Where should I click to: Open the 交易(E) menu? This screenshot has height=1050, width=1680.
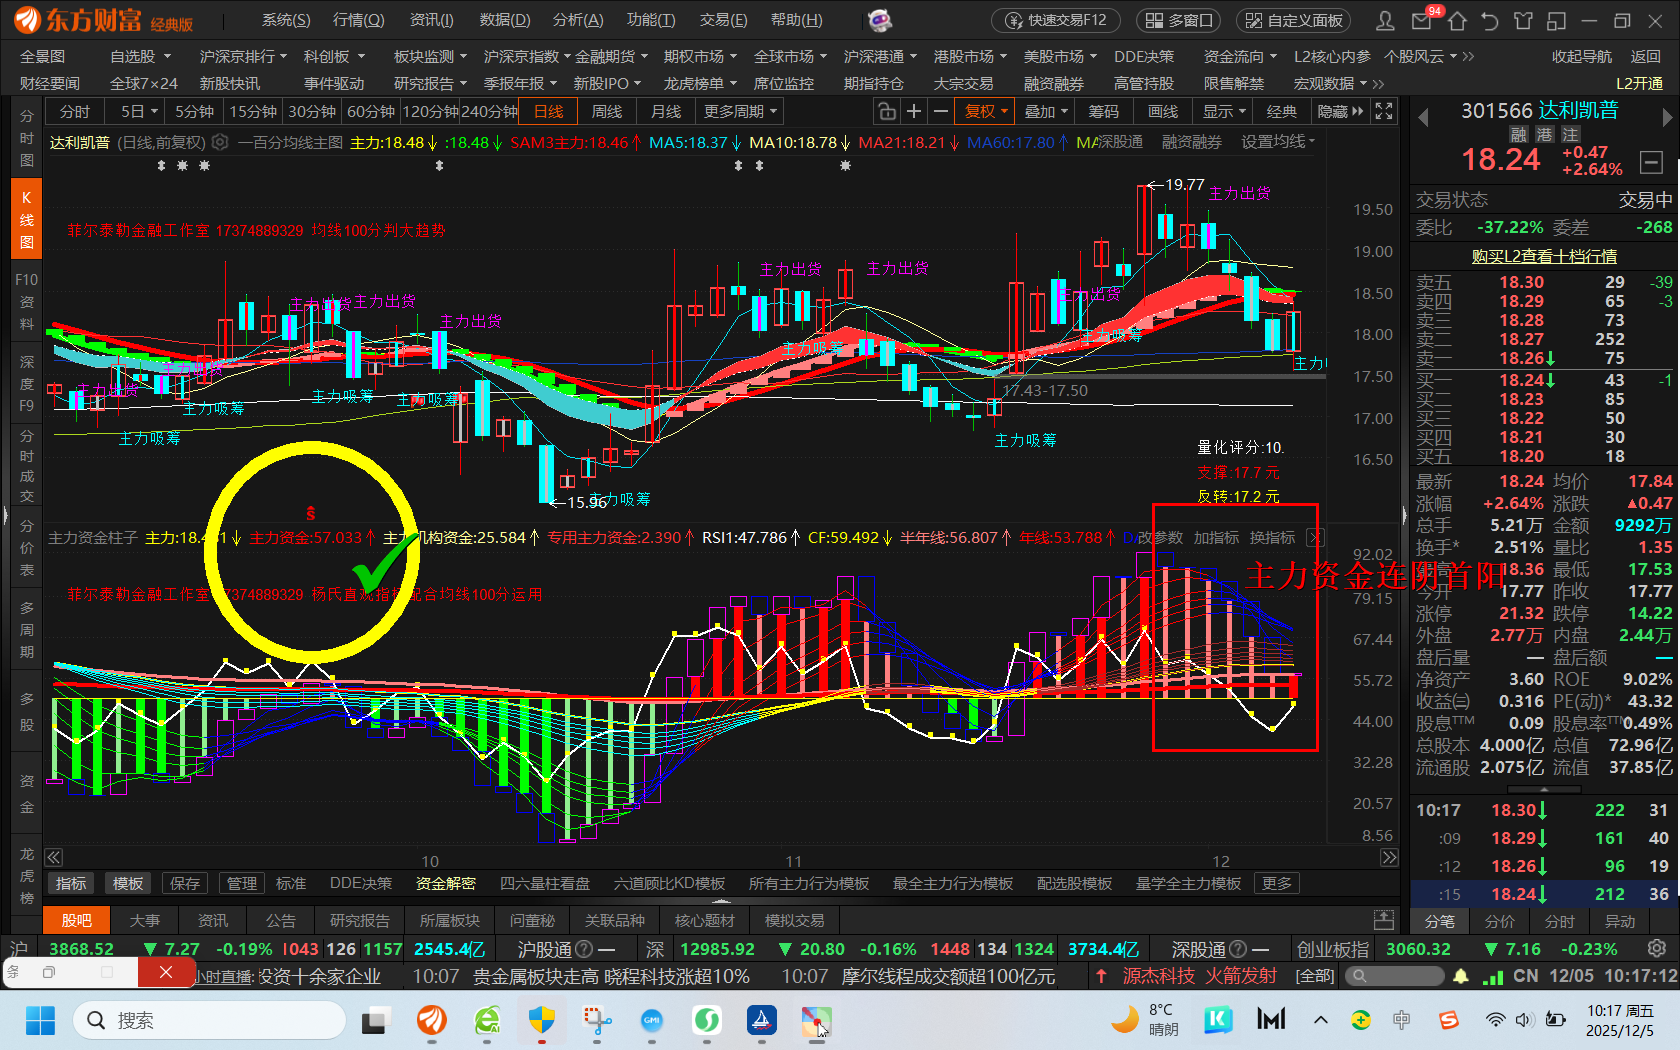(723, 20)
